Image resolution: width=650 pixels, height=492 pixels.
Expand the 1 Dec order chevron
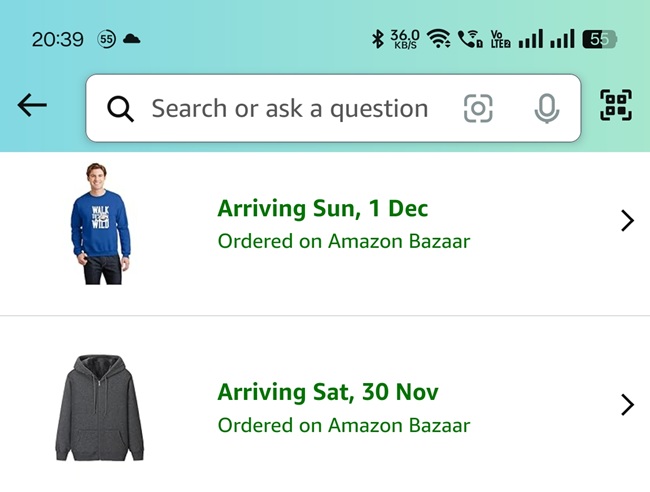tap(627, 221)
